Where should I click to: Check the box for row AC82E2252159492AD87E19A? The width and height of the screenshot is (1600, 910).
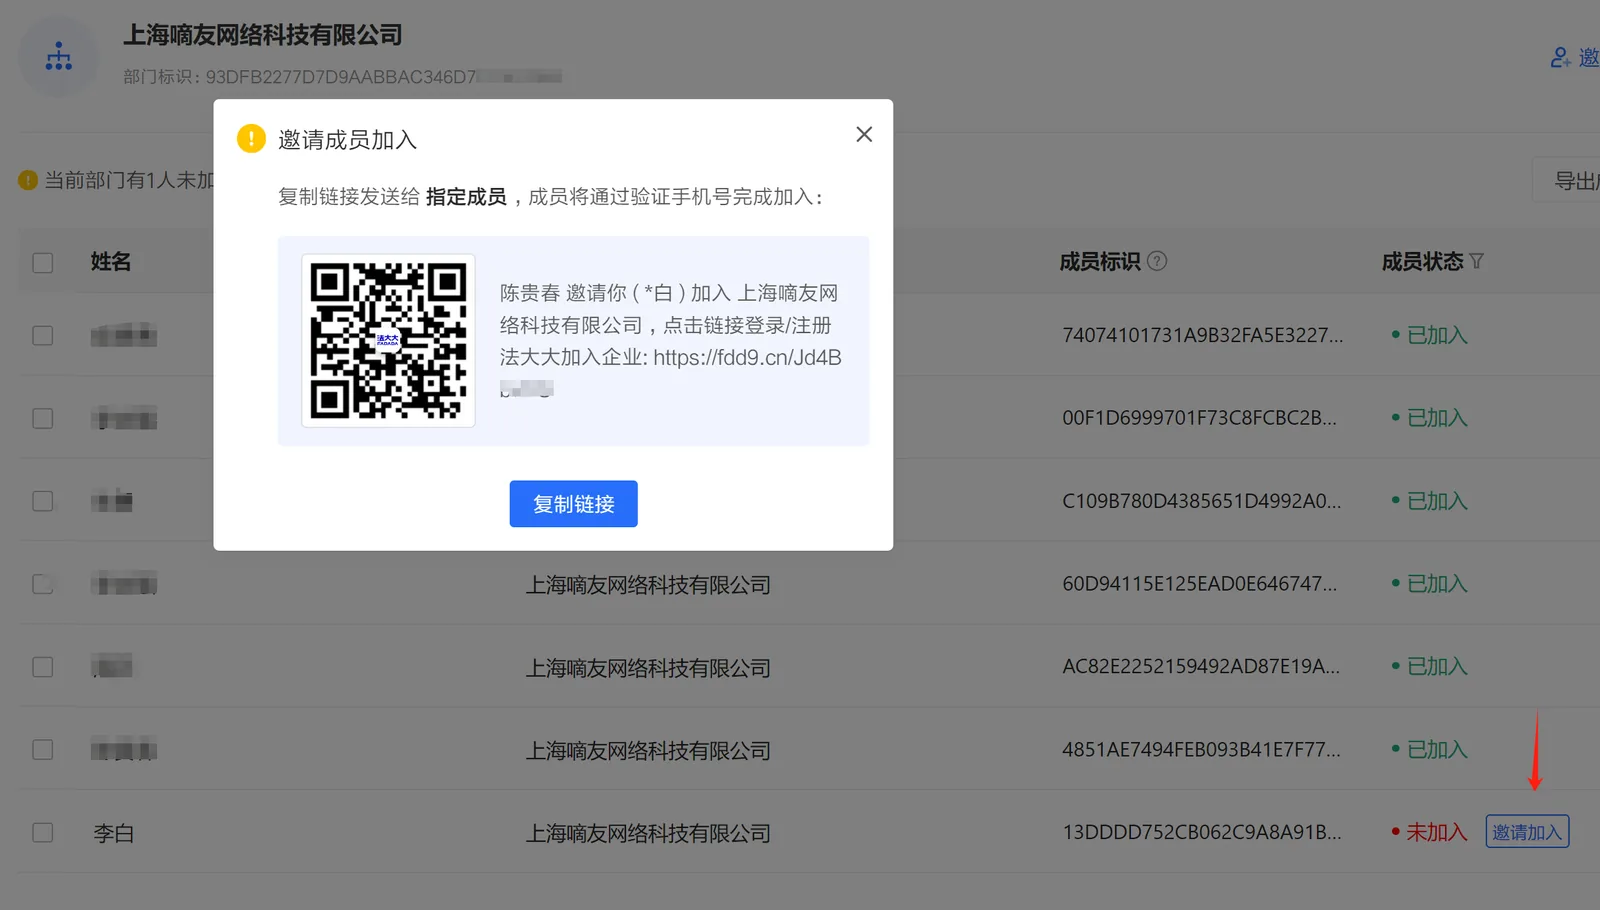43,667
